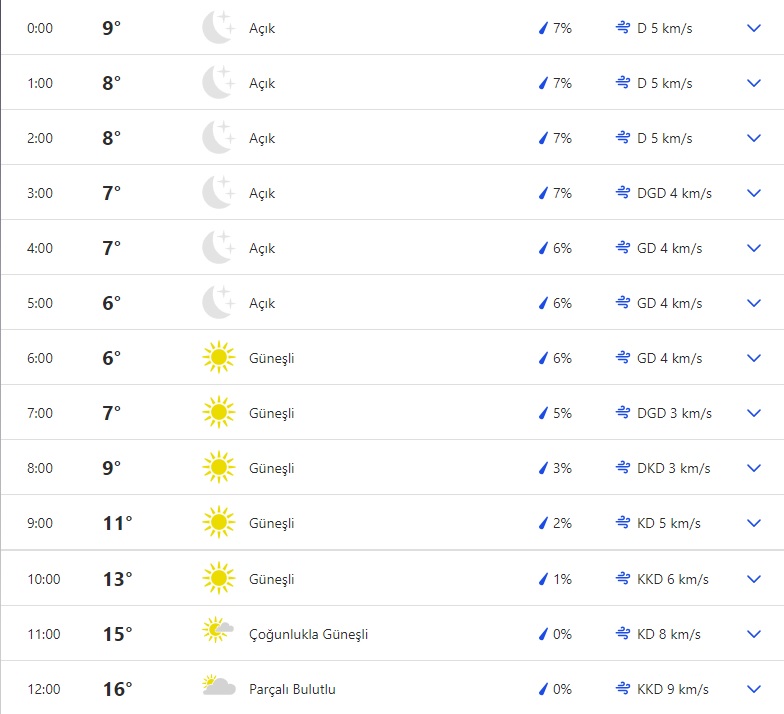The width and height of the screenshot is (784, 714).
Task: Click the moon icon in the 4:00 row
Action: coord(218,248)
